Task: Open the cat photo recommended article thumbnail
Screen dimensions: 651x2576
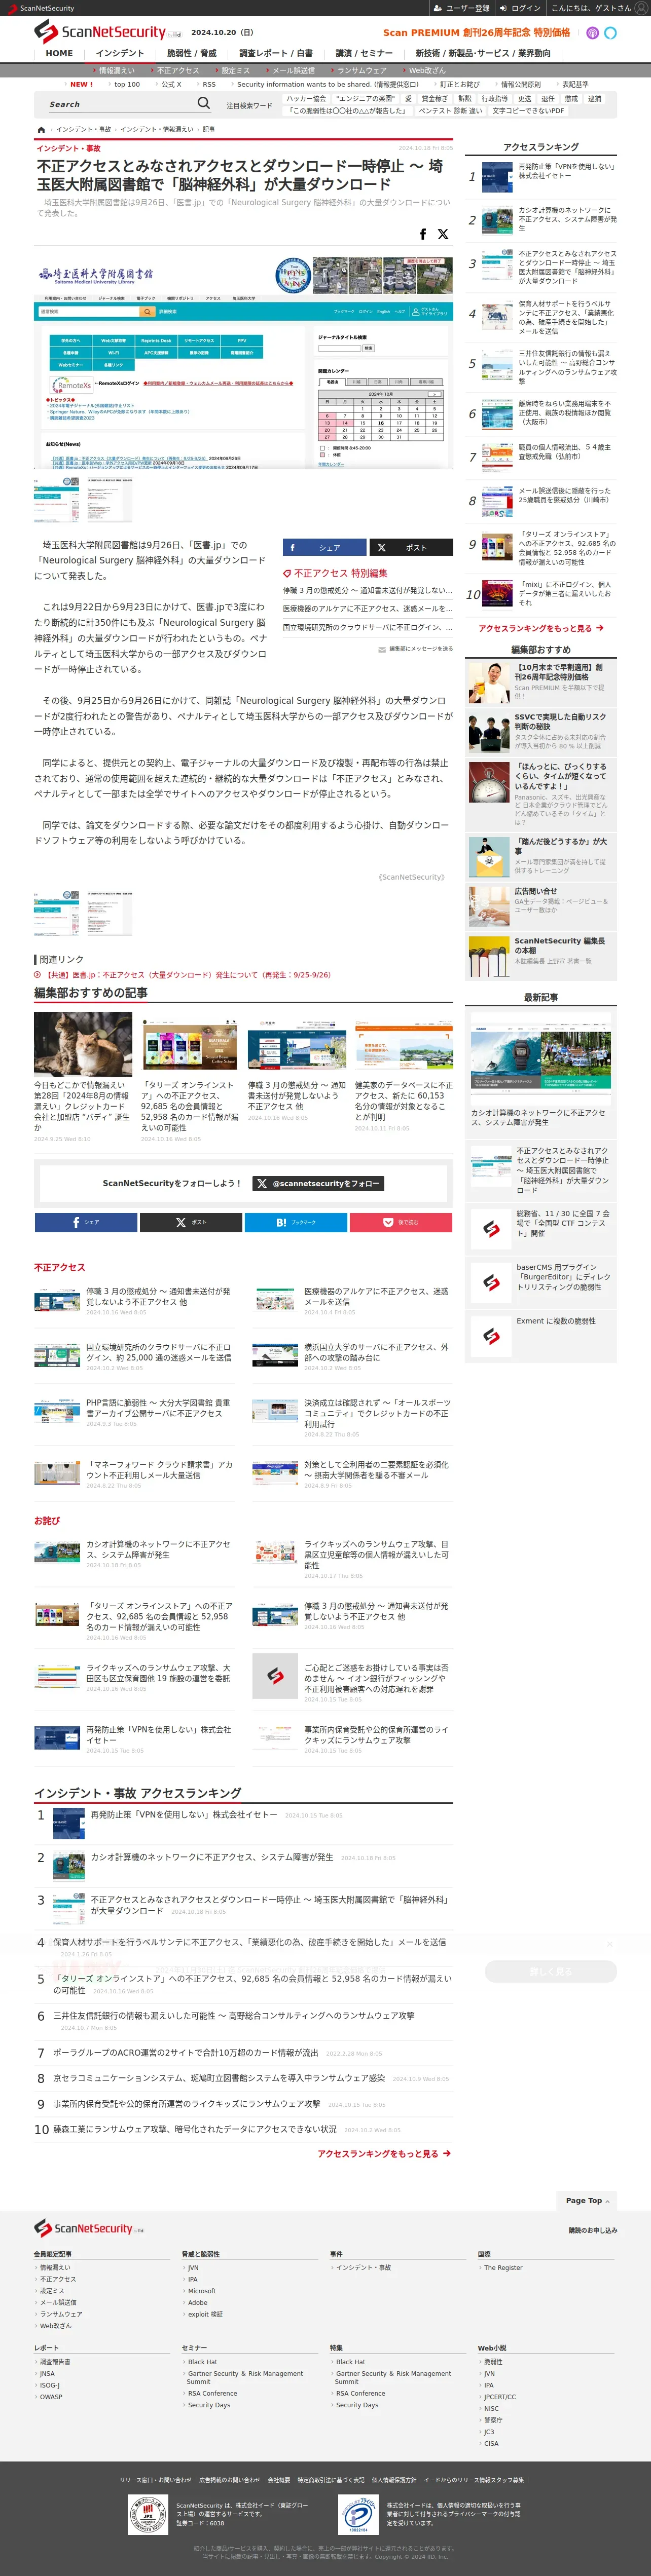Action: [x=83, y=1043]
